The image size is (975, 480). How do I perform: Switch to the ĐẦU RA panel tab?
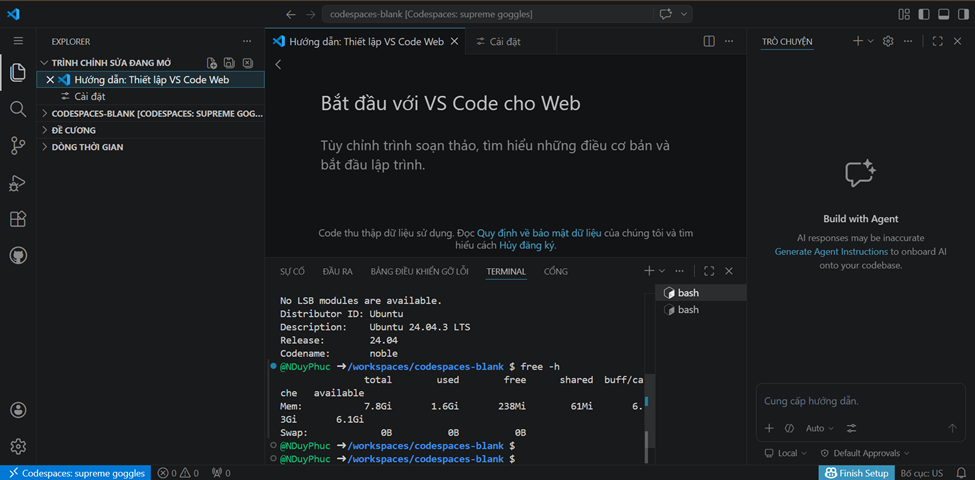(x=338, y=272)
